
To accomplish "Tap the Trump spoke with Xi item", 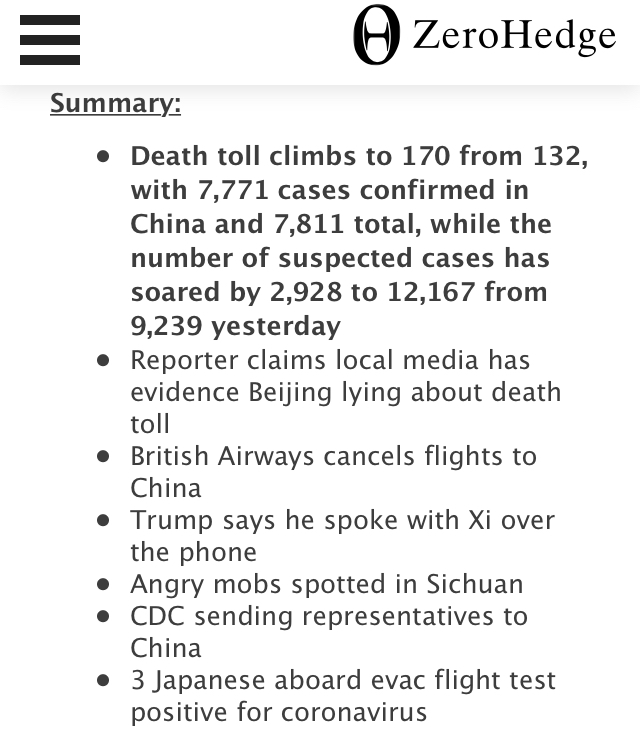I will 342,535.
